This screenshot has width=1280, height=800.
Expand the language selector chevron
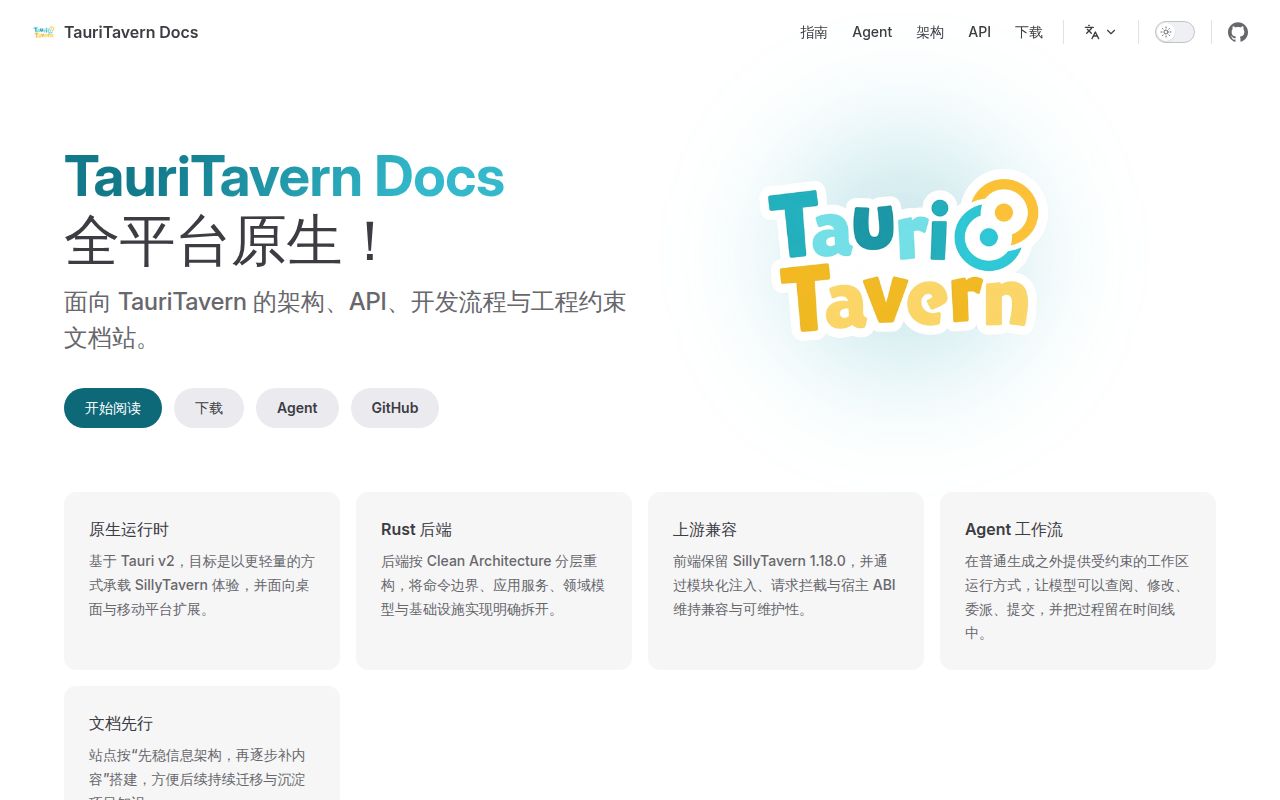(x=1111, y=32)
